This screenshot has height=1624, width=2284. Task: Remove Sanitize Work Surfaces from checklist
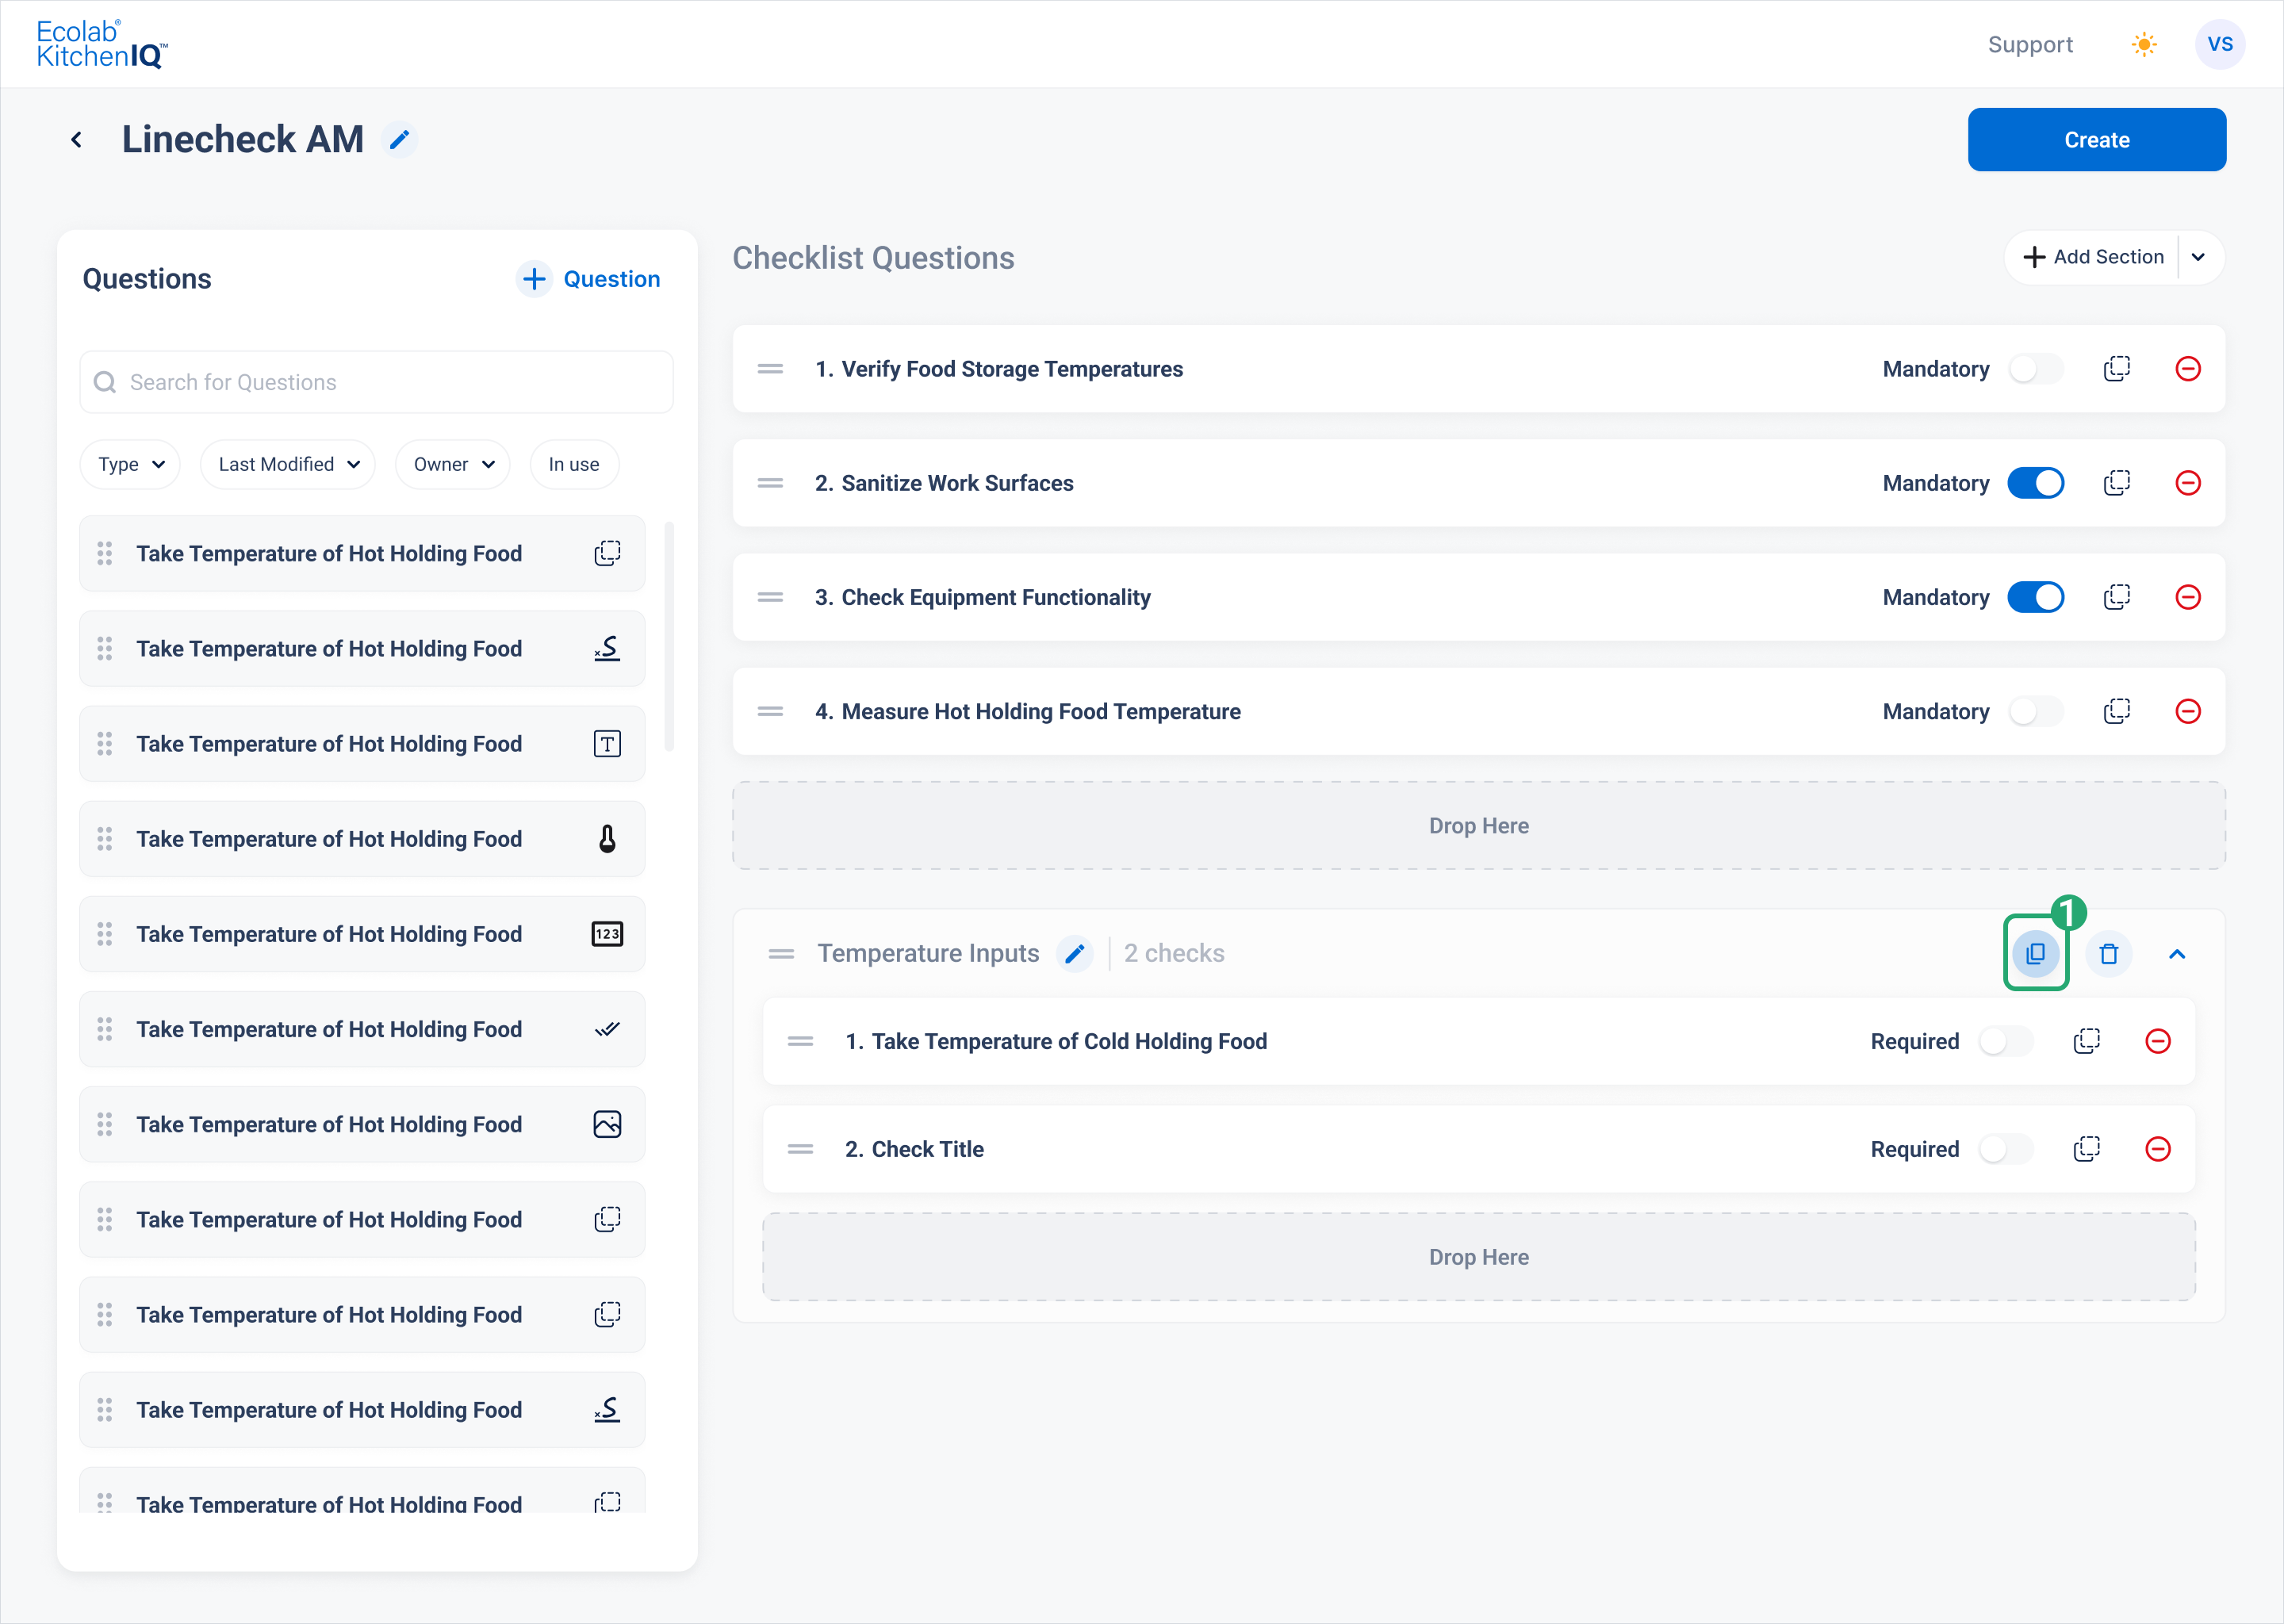(x=2188, y=483)
